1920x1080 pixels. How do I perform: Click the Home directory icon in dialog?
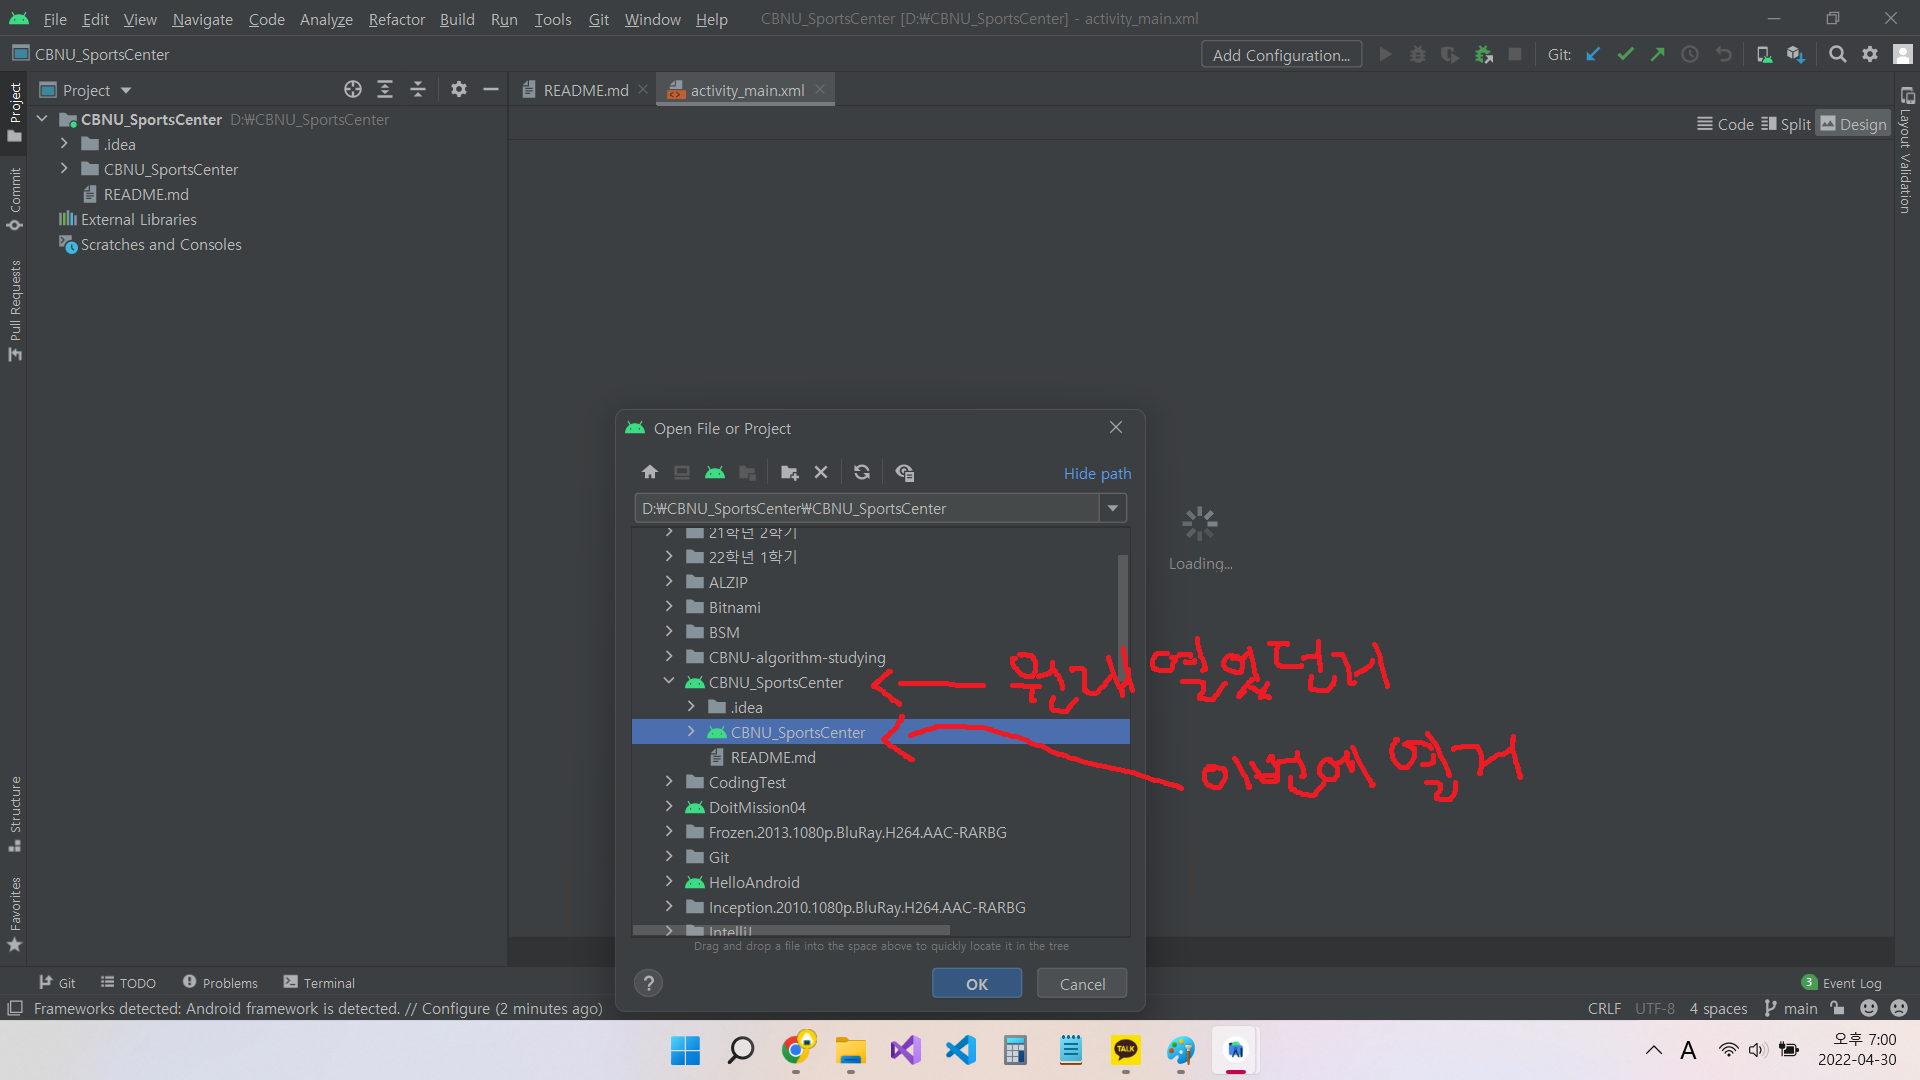tap(650, 472)
